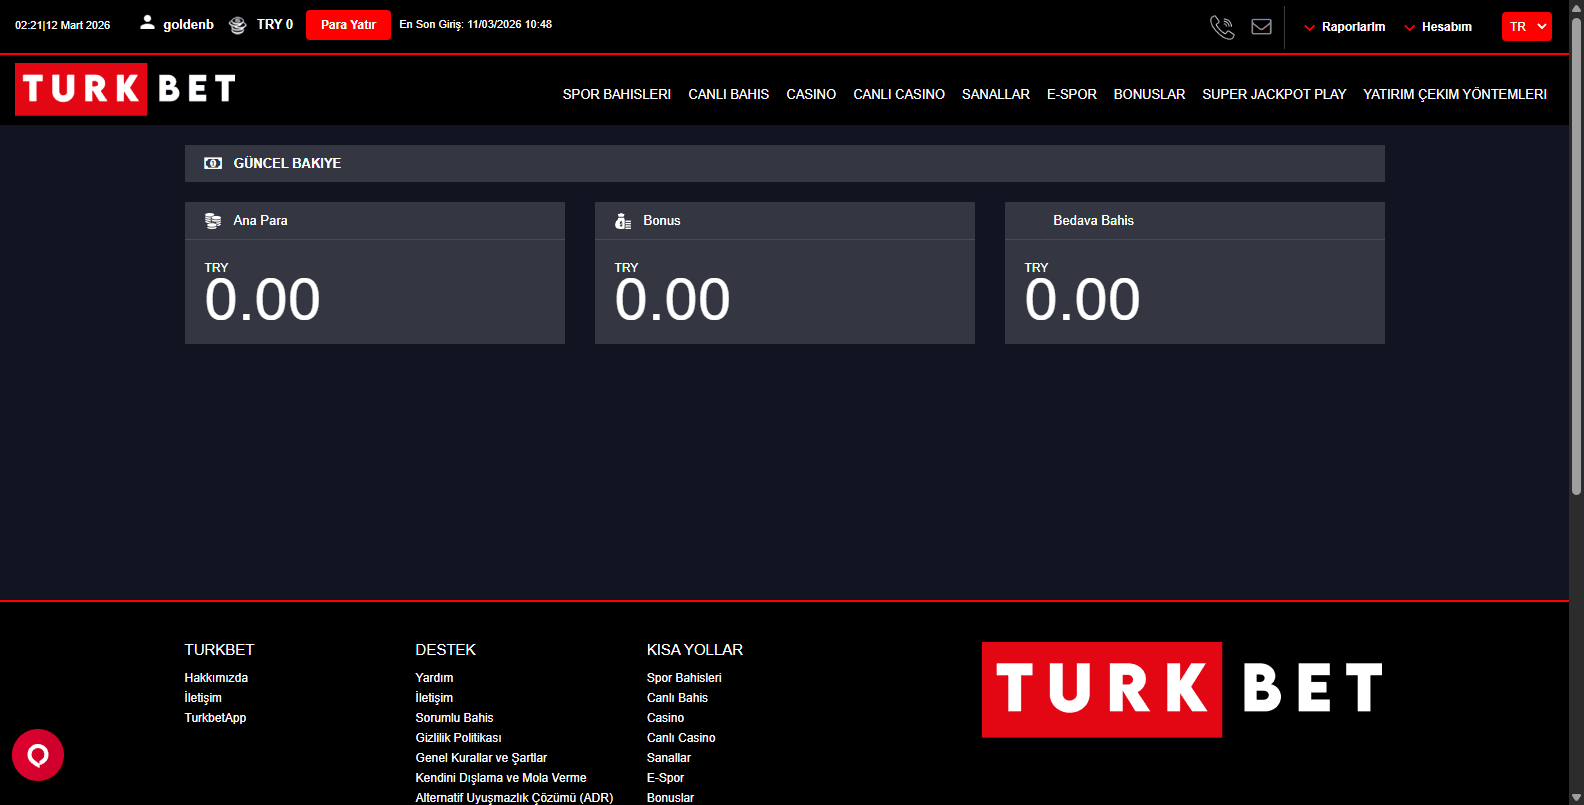
Task: Open footer Spor Bahisleri shortcut
Action: pos(684,678)
